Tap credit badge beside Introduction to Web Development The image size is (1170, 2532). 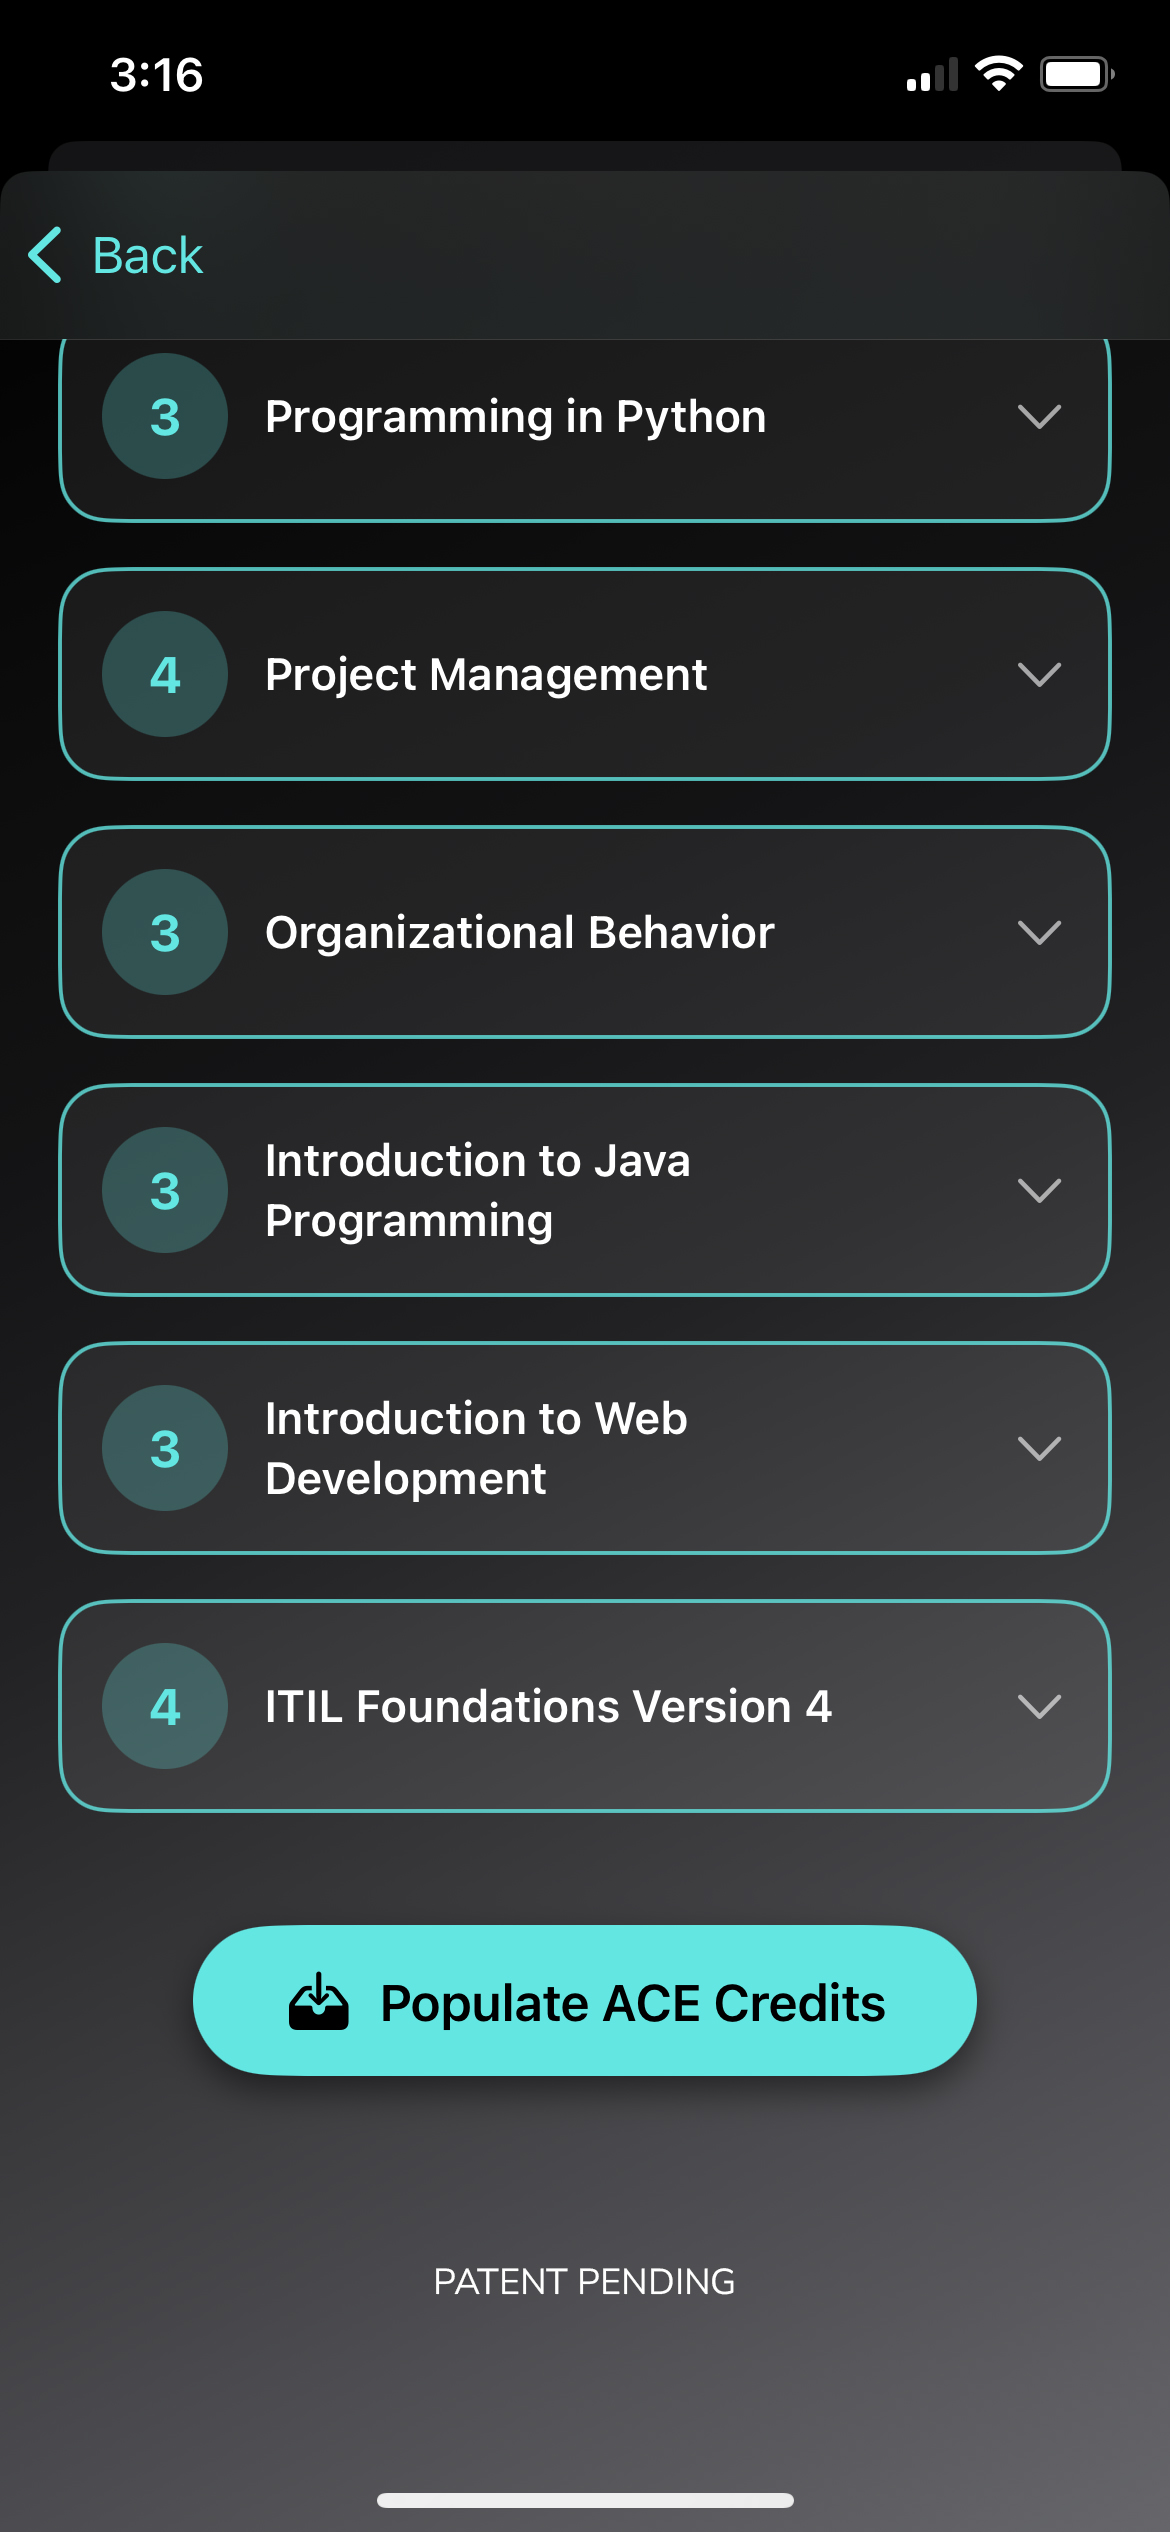165,1448
